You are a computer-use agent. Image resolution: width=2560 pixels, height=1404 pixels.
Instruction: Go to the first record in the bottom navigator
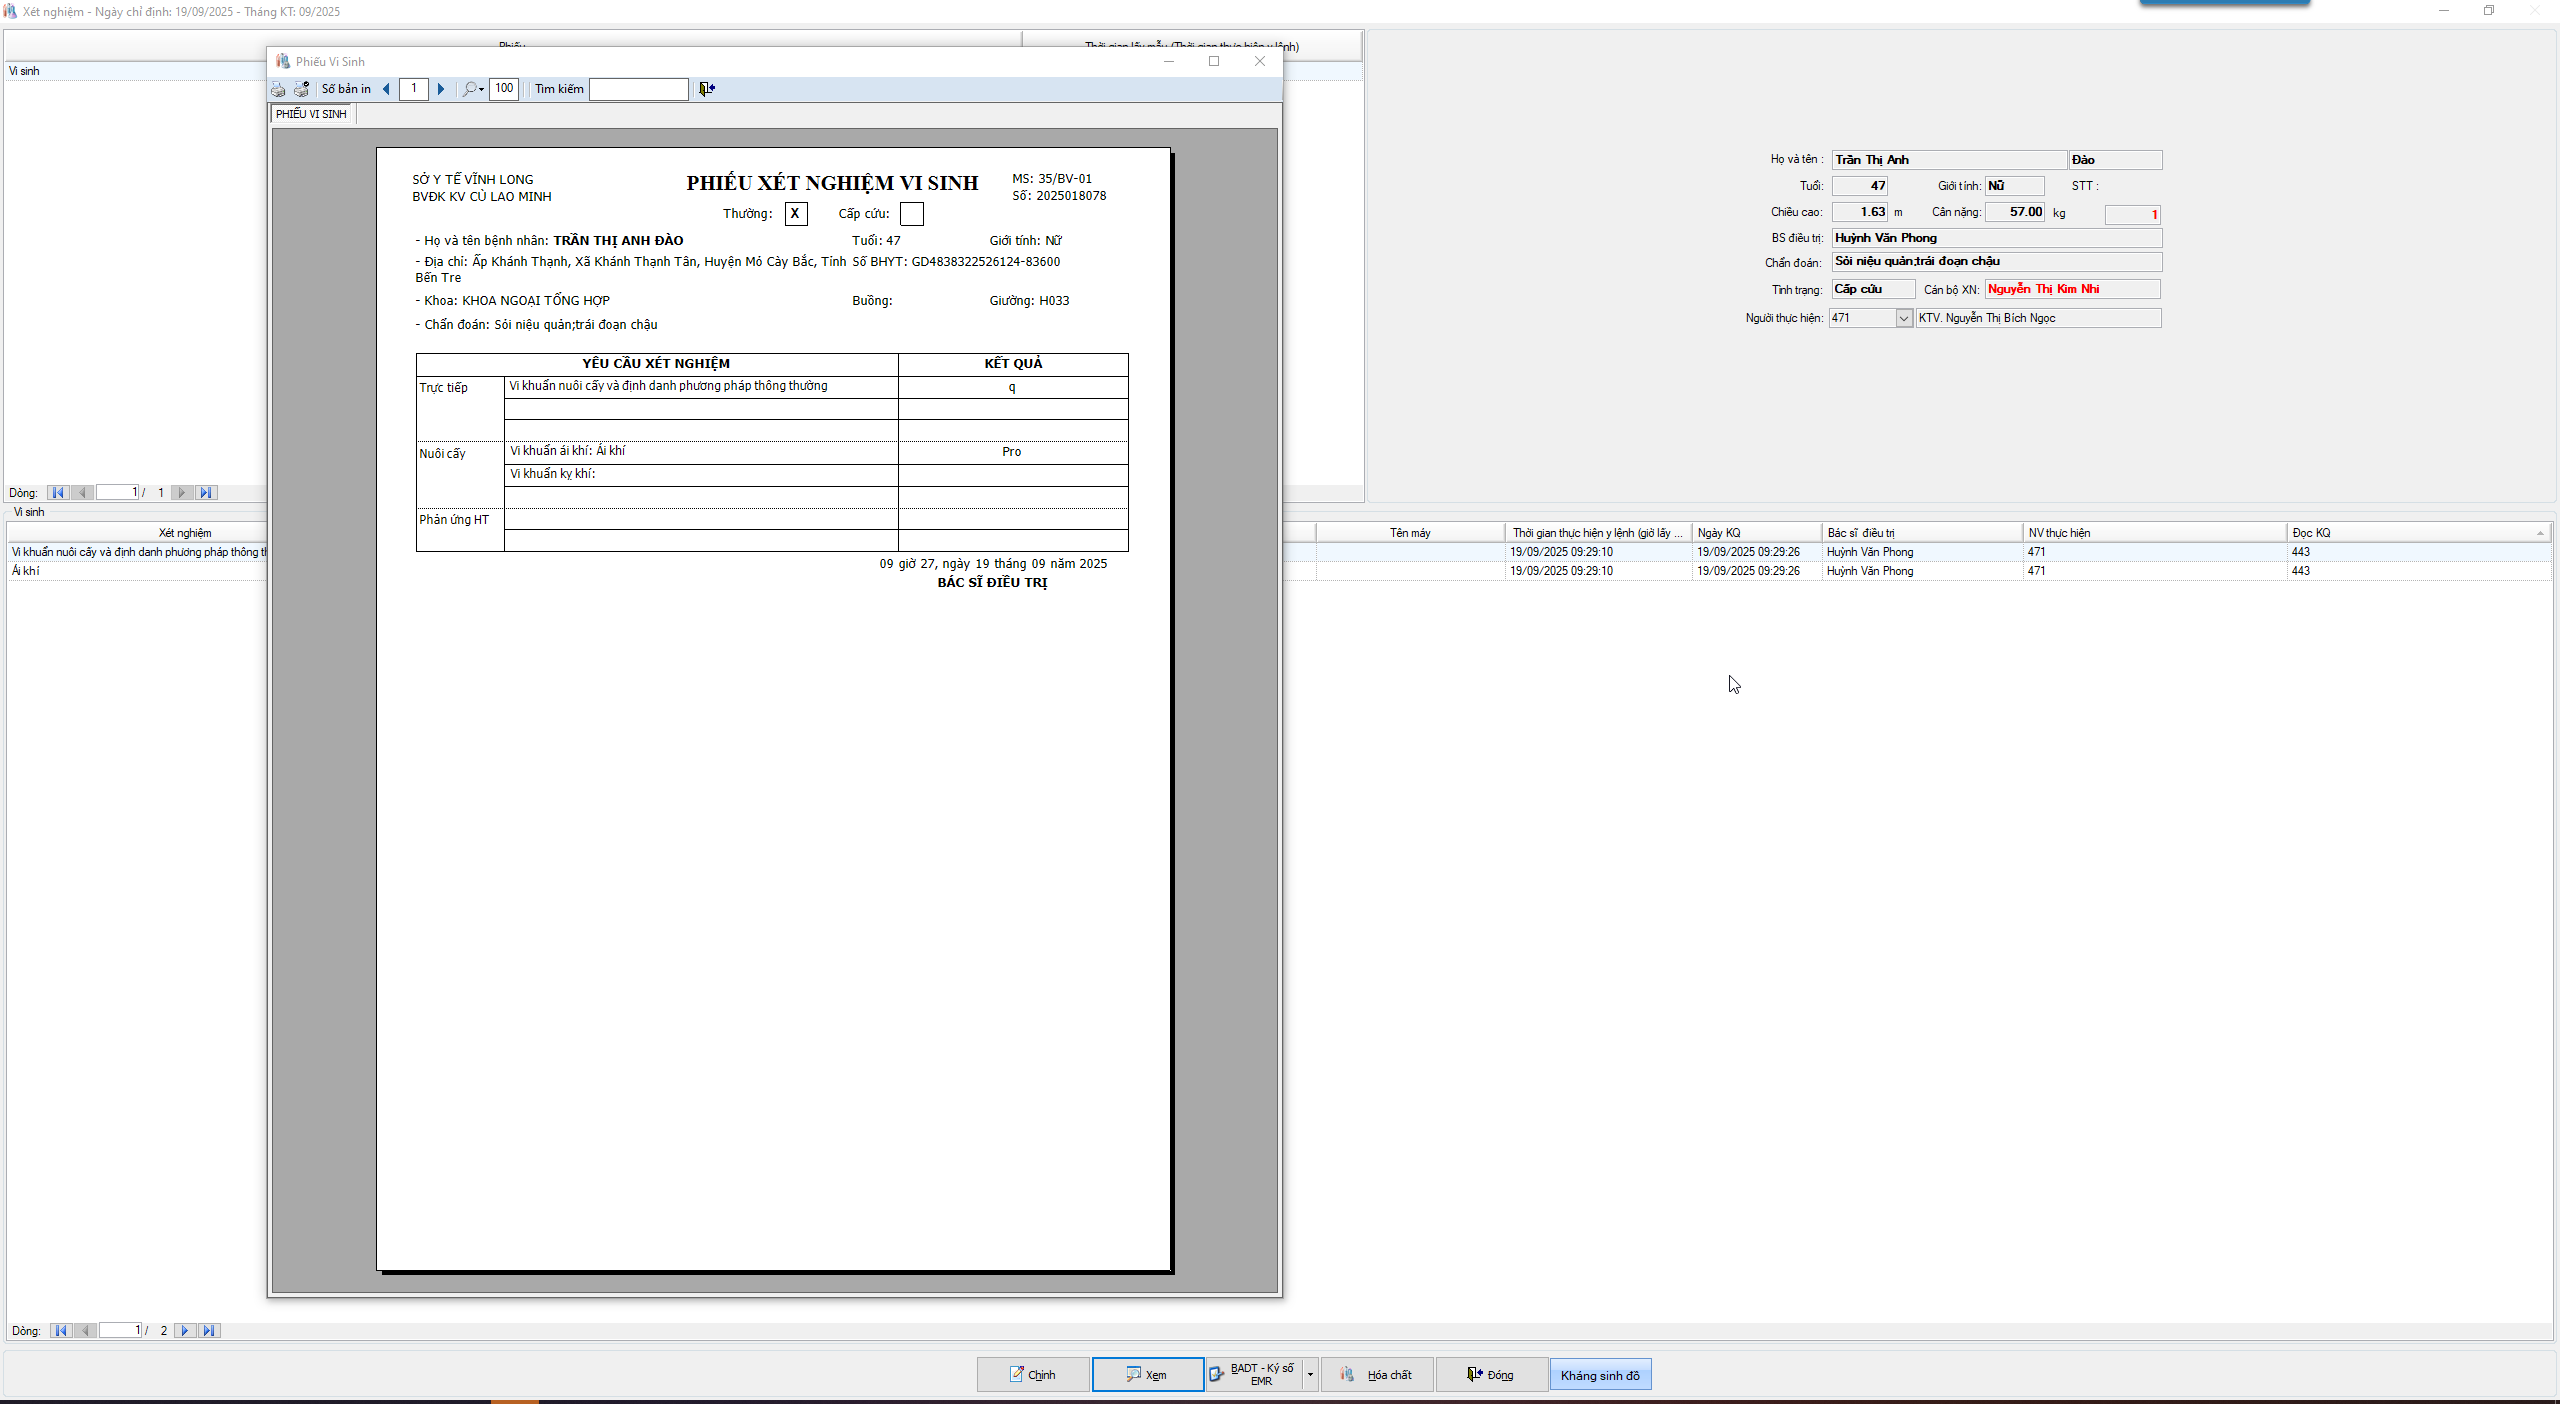[61, 1331]
